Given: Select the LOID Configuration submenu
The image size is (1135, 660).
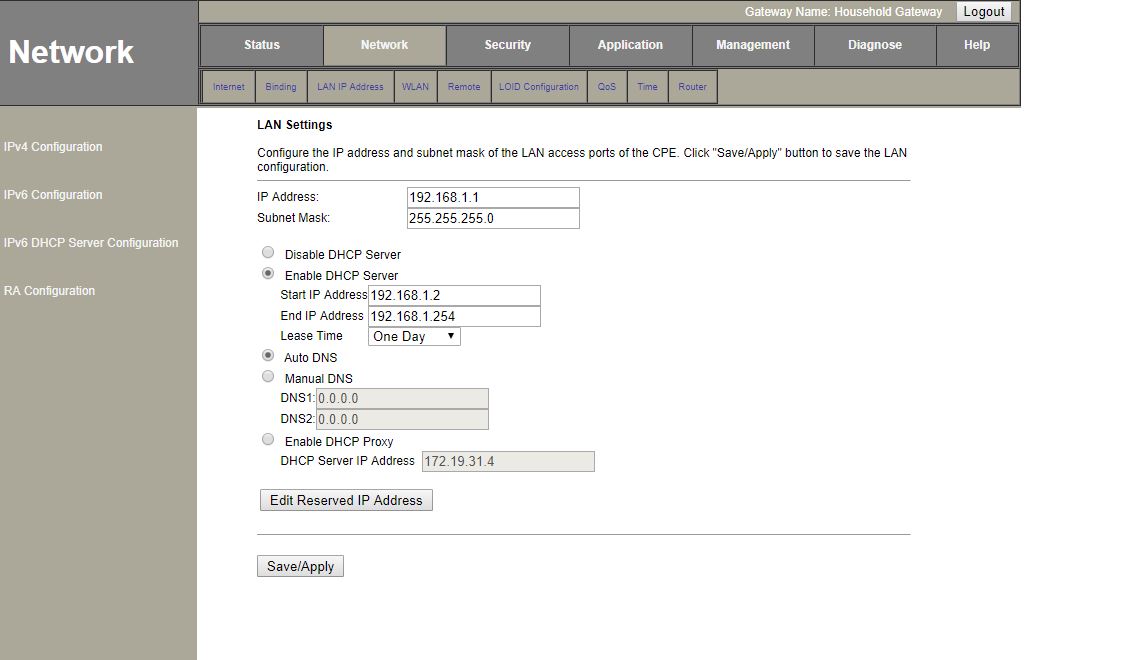Looking at the screenshot, I should tap(539, 87).
